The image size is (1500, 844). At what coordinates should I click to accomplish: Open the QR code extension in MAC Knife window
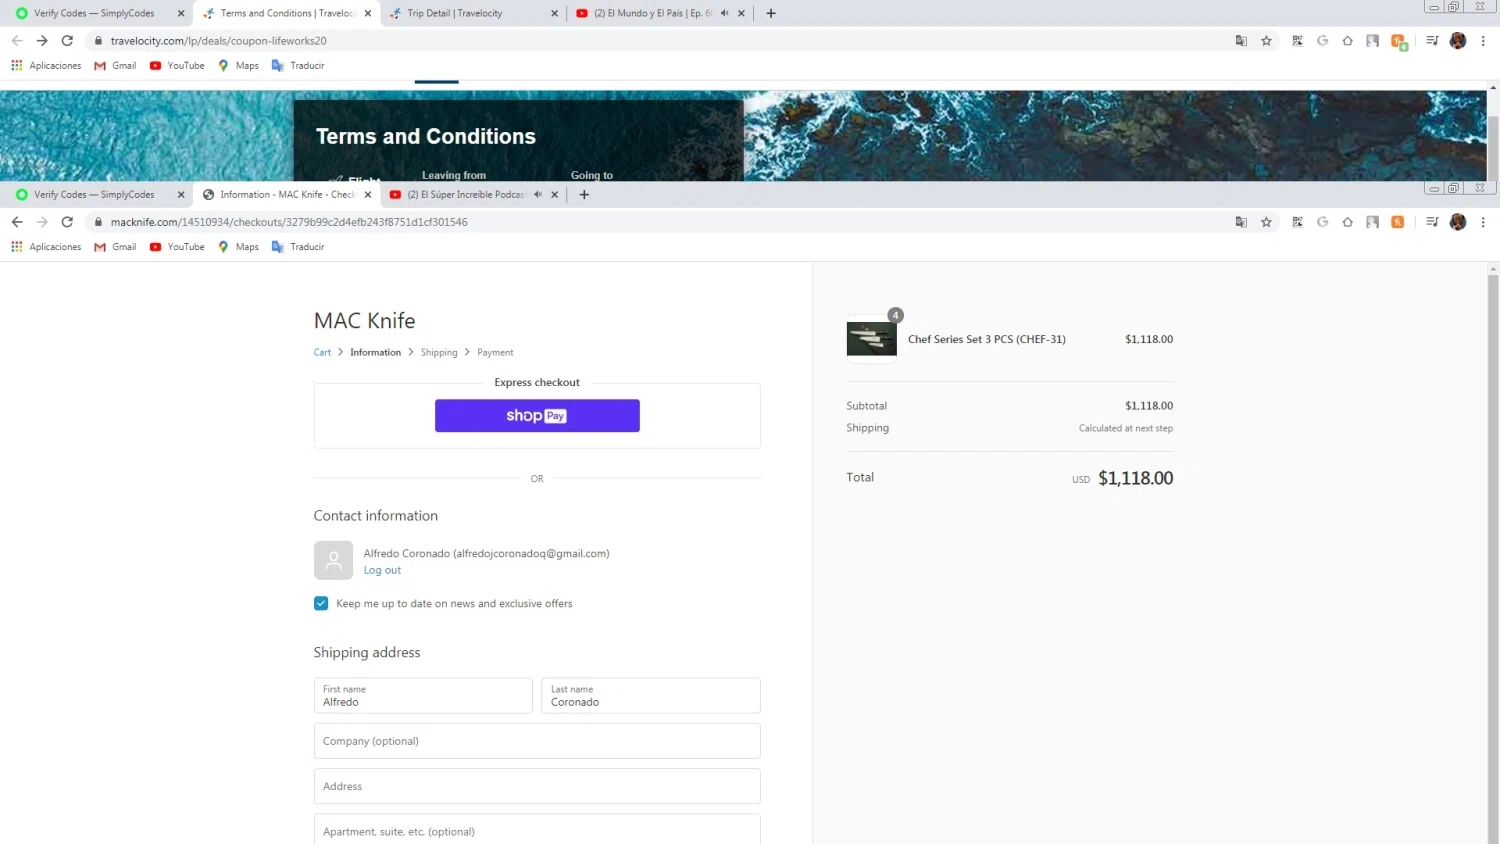(x=1297, y=222)
